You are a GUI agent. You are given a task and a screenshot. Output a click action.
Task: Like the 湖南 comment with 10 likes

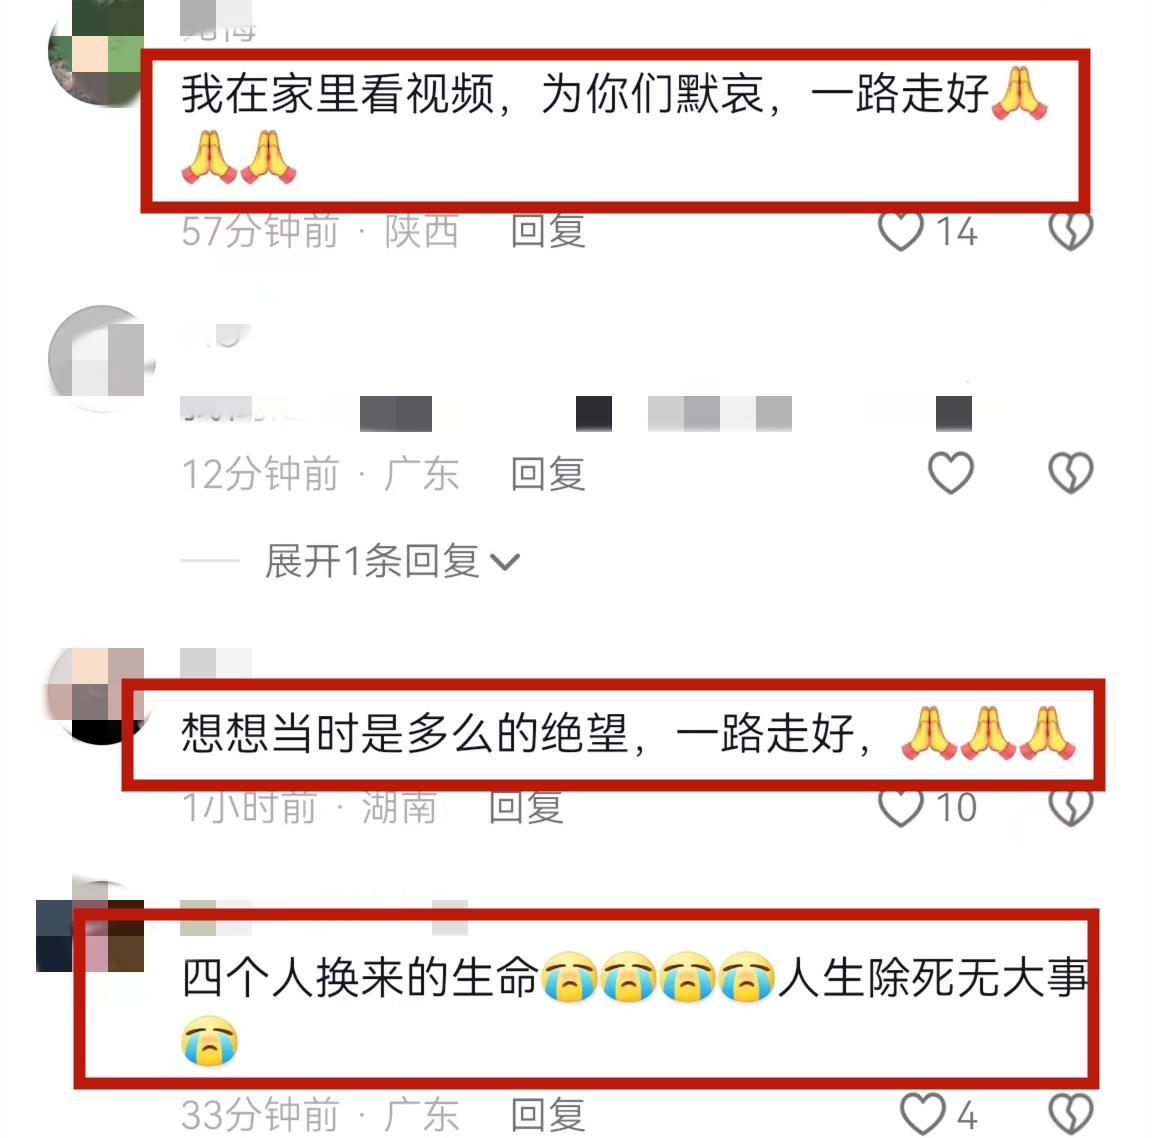click(x=901, y=808)
